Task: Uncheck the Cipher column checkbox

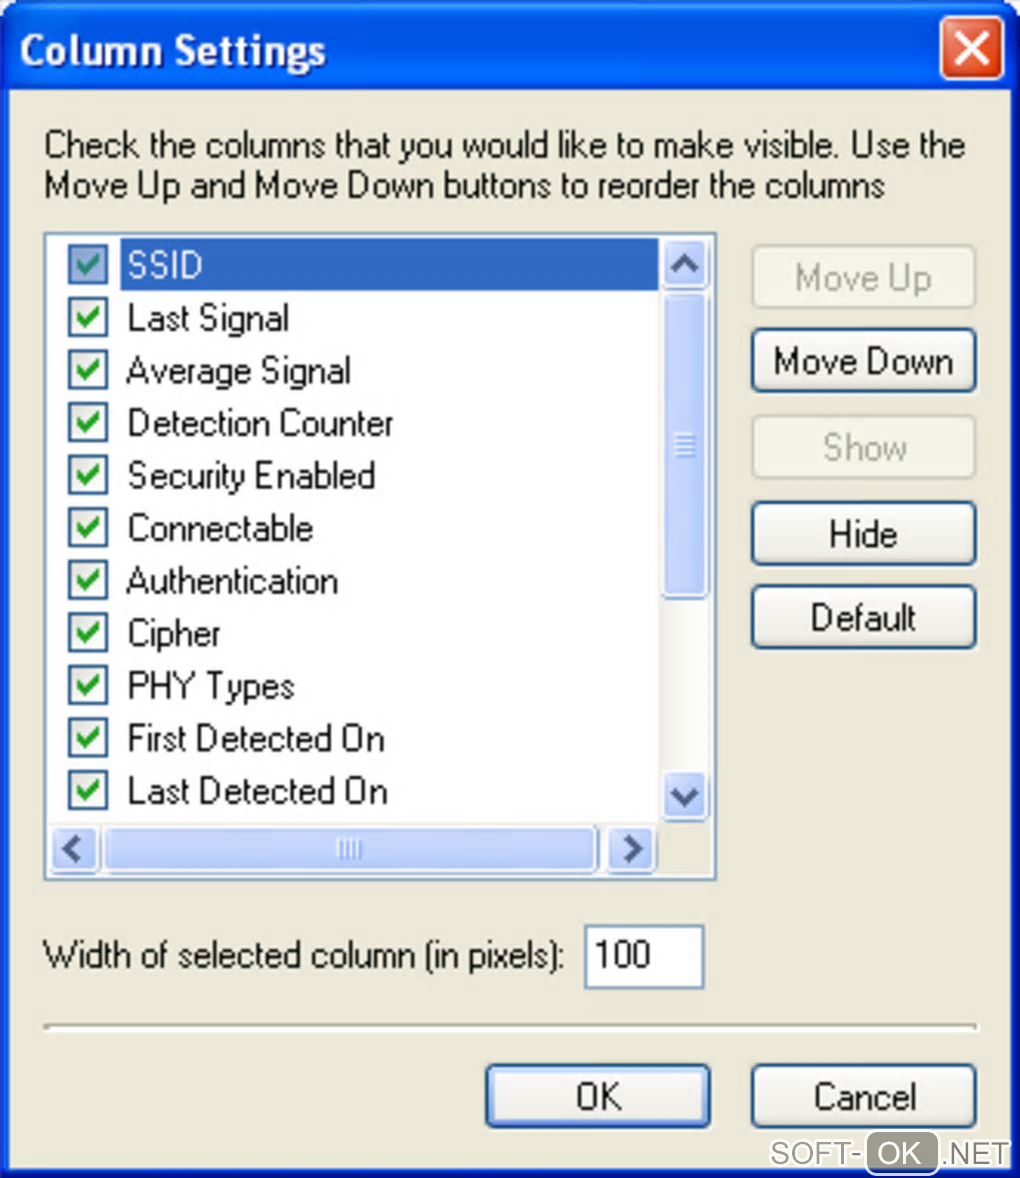Action: pos(88,633)
